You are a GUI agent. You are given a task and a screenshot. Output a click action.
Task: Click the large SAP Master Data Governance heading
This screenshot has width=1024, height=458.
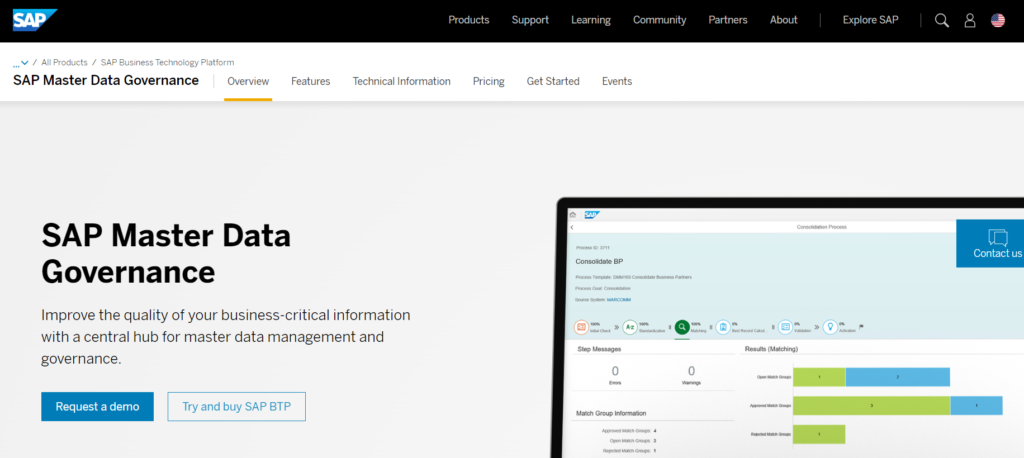click(167, 254)
